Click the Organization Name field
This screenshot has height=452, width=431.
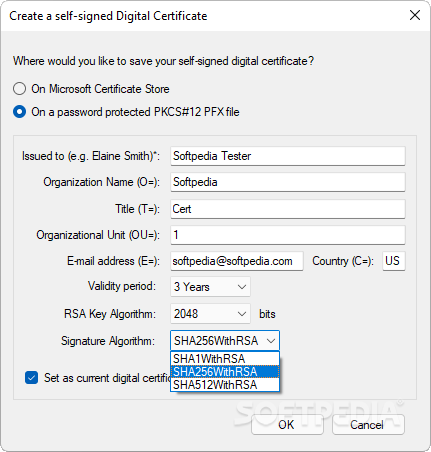tap(288, 182)
